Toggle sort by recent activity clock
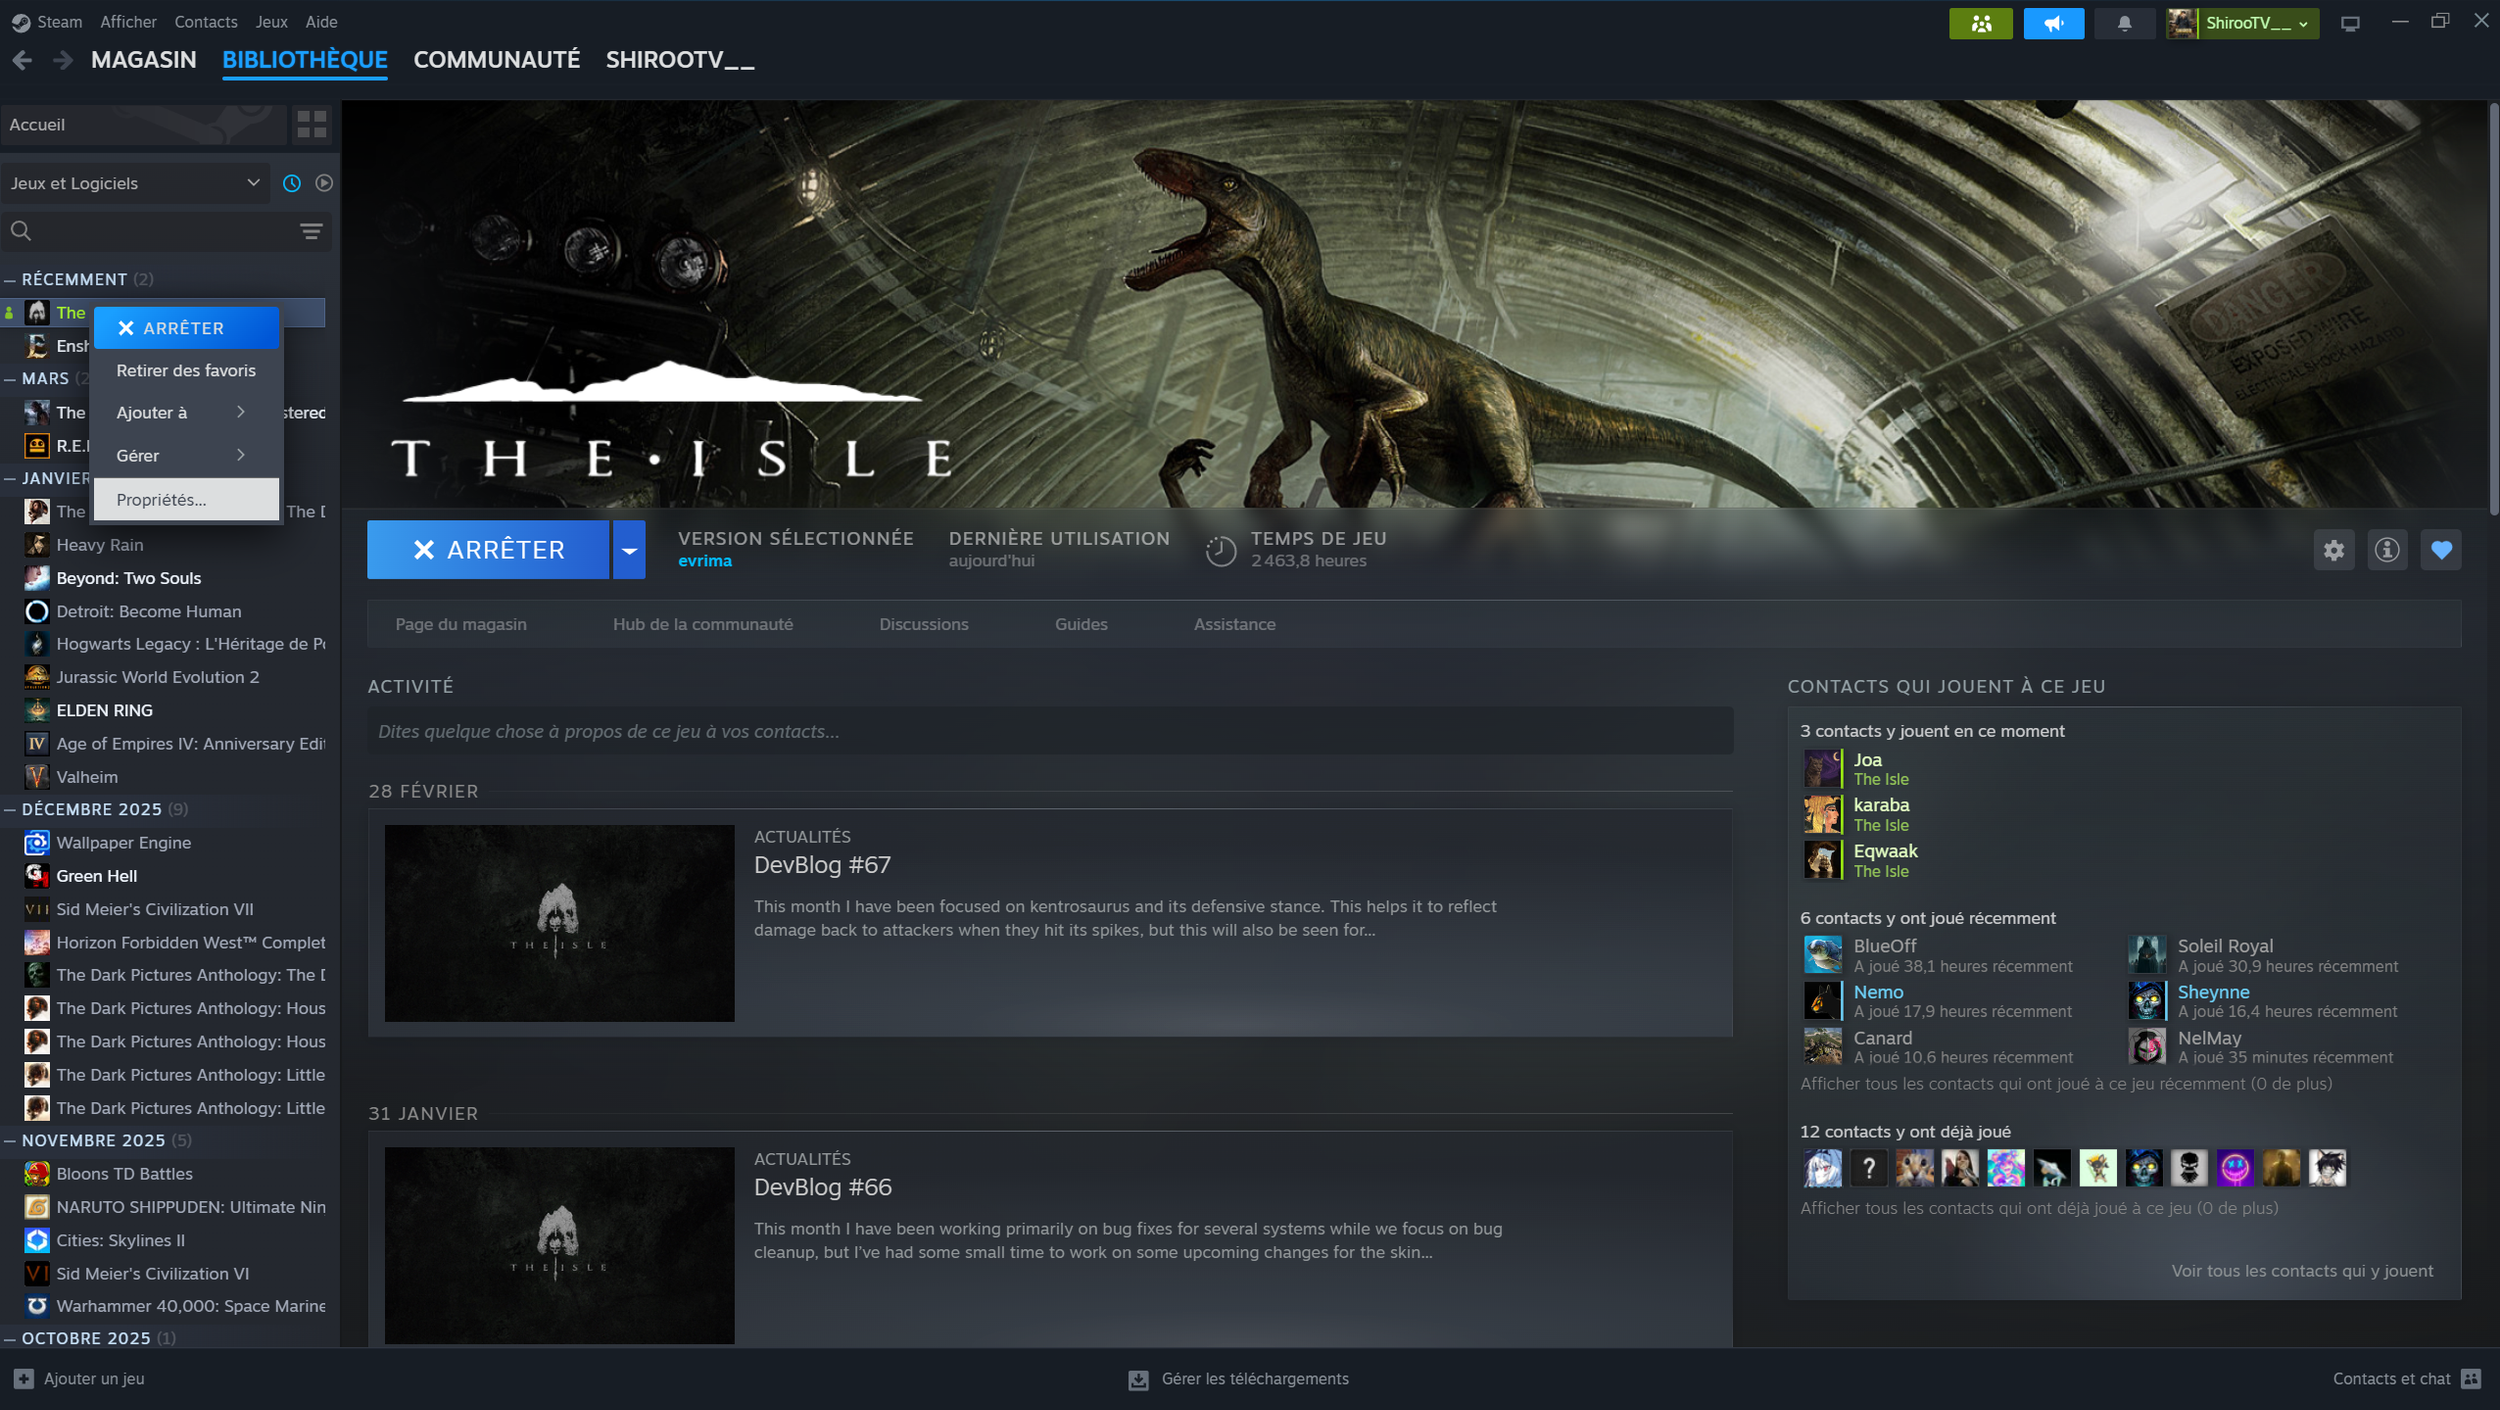The width and height of the screenshot is (2500, 1410). tap(292, 183)
